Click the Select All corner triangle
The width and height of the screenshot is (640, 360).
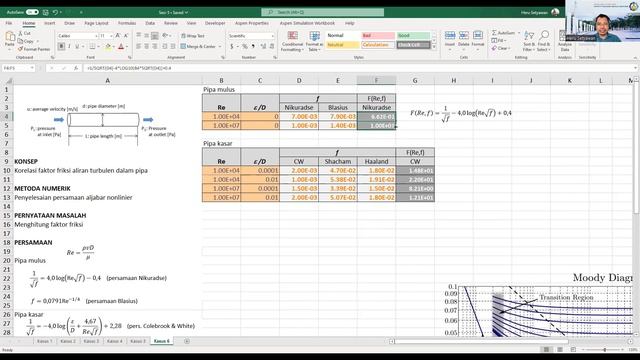click(8, 80)
